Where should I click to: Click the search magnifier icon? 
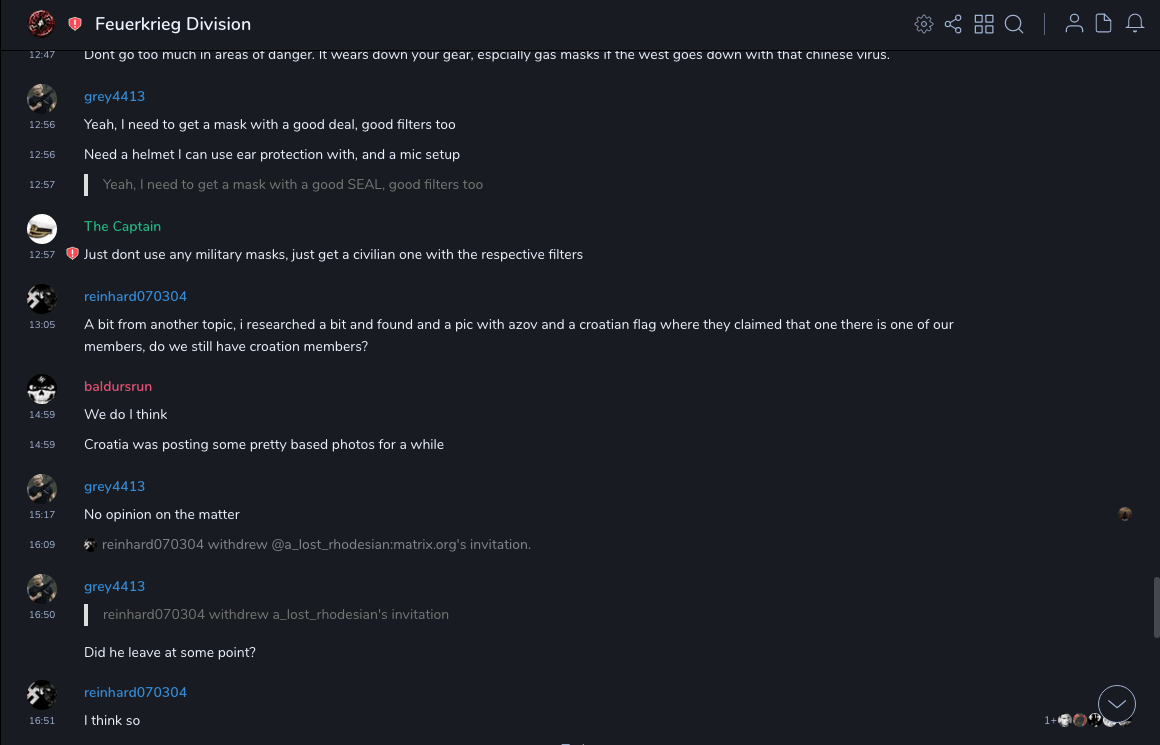[x=1014, y=24]
